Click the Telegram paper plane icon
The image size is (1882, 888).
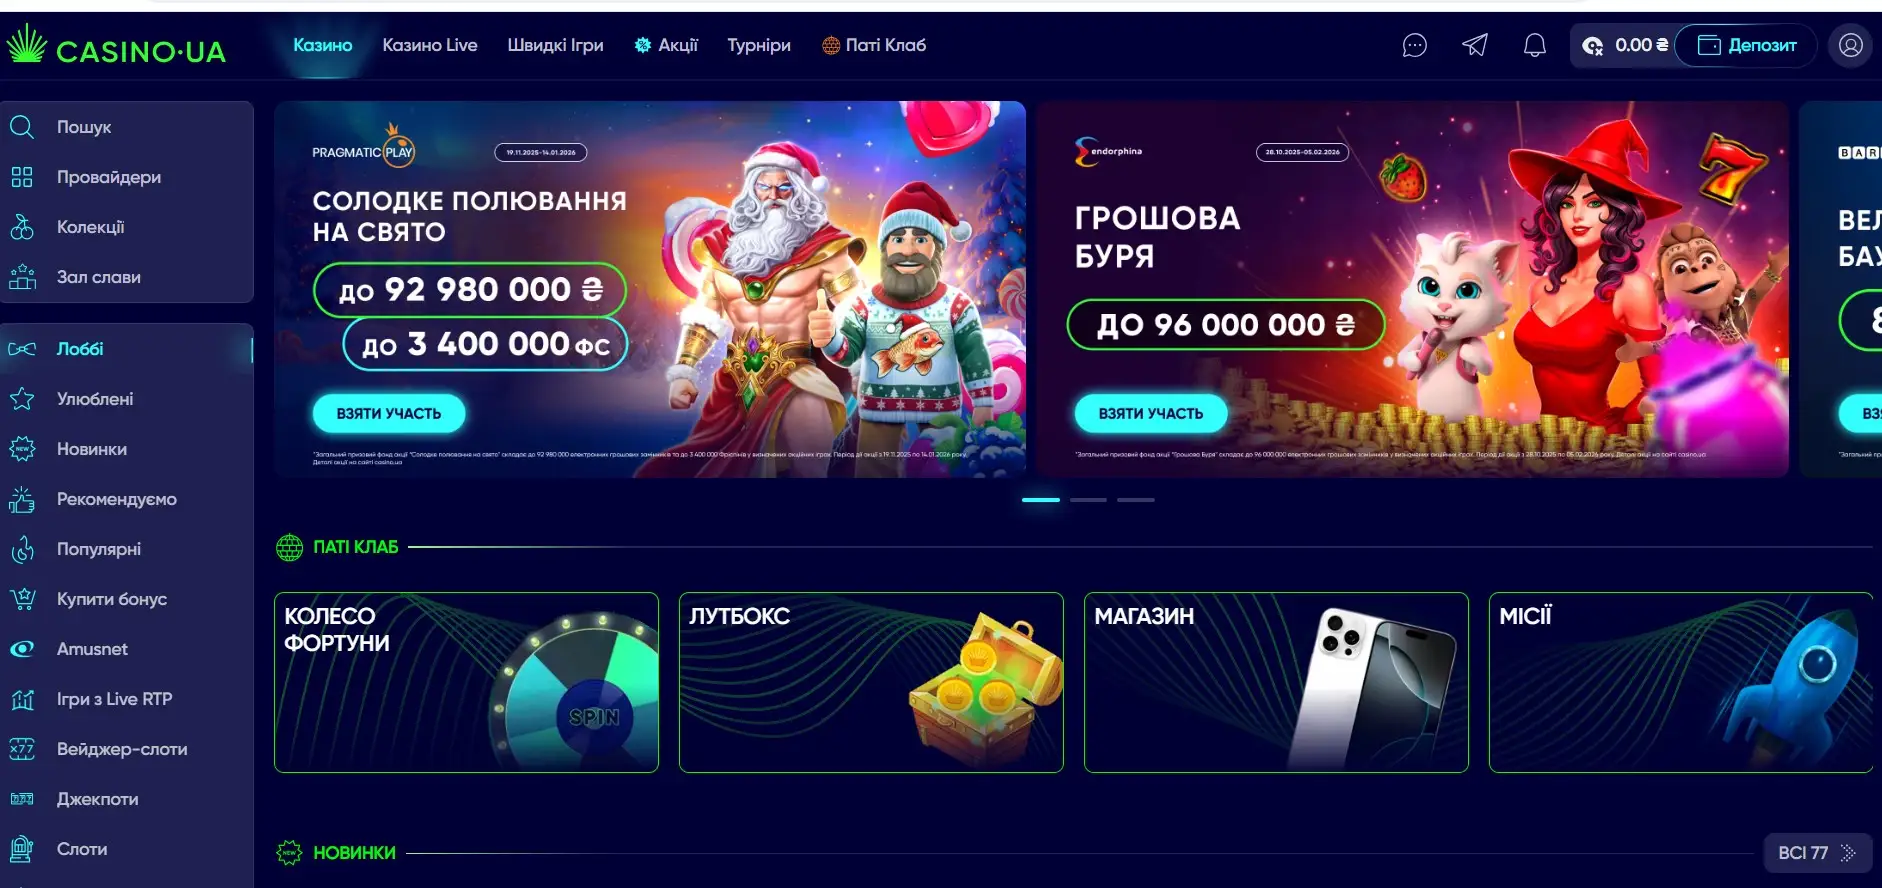click(x=1475, y=45)
